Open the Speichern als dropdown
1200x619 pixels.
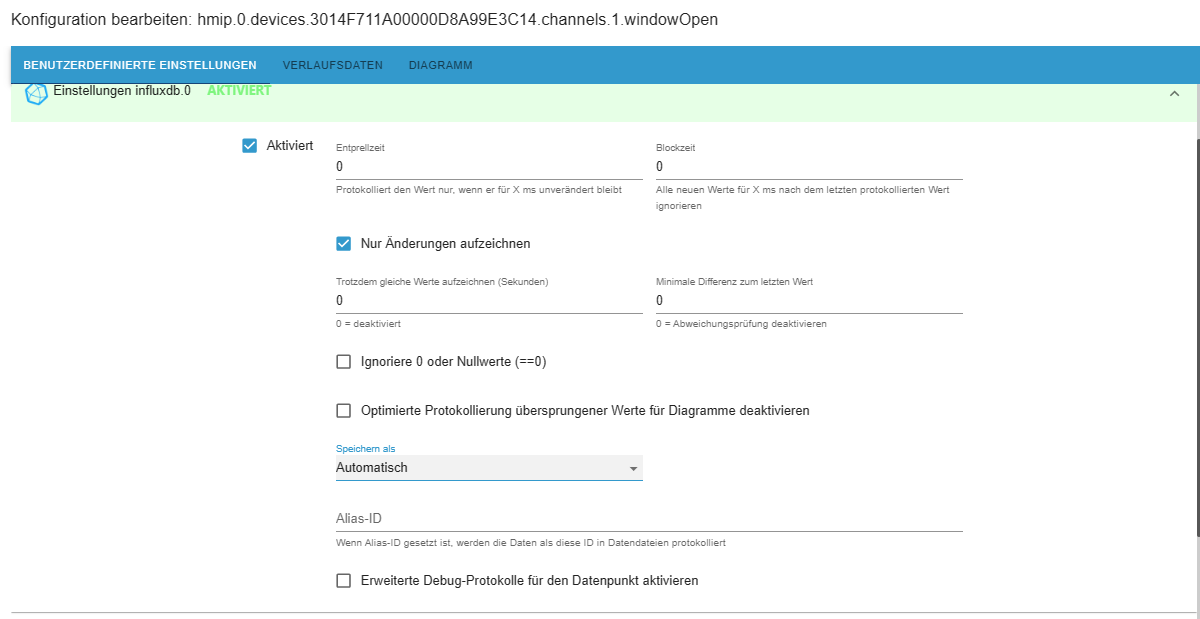(480, 467)
